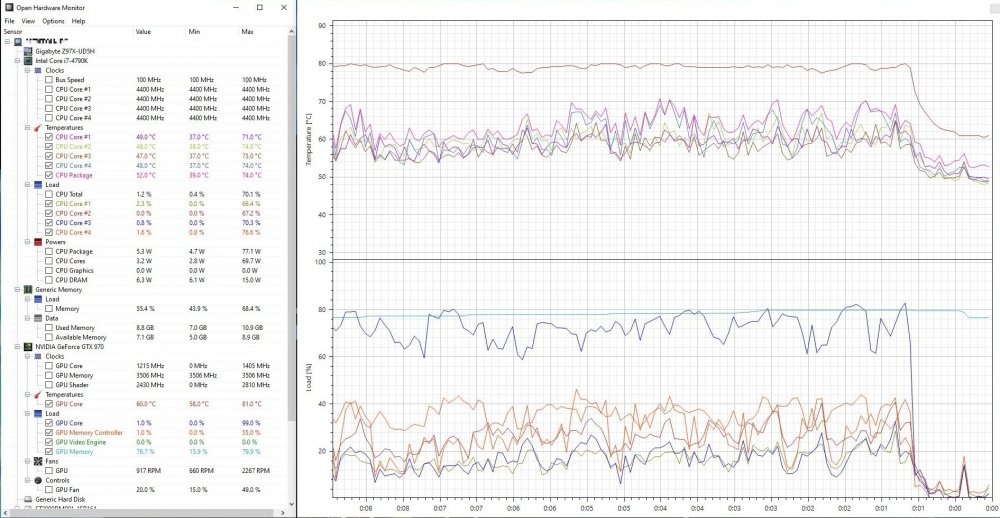This screenshot has height=518, width=1000.
Task: Open the Options menu
Action: 53,20
